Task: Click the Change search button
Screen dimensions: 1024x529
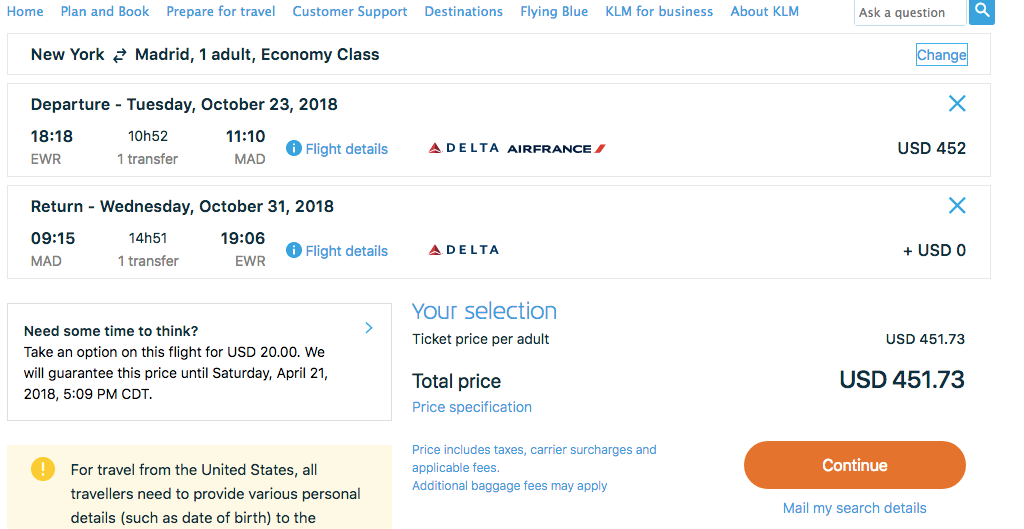Action: pos(941,55)
